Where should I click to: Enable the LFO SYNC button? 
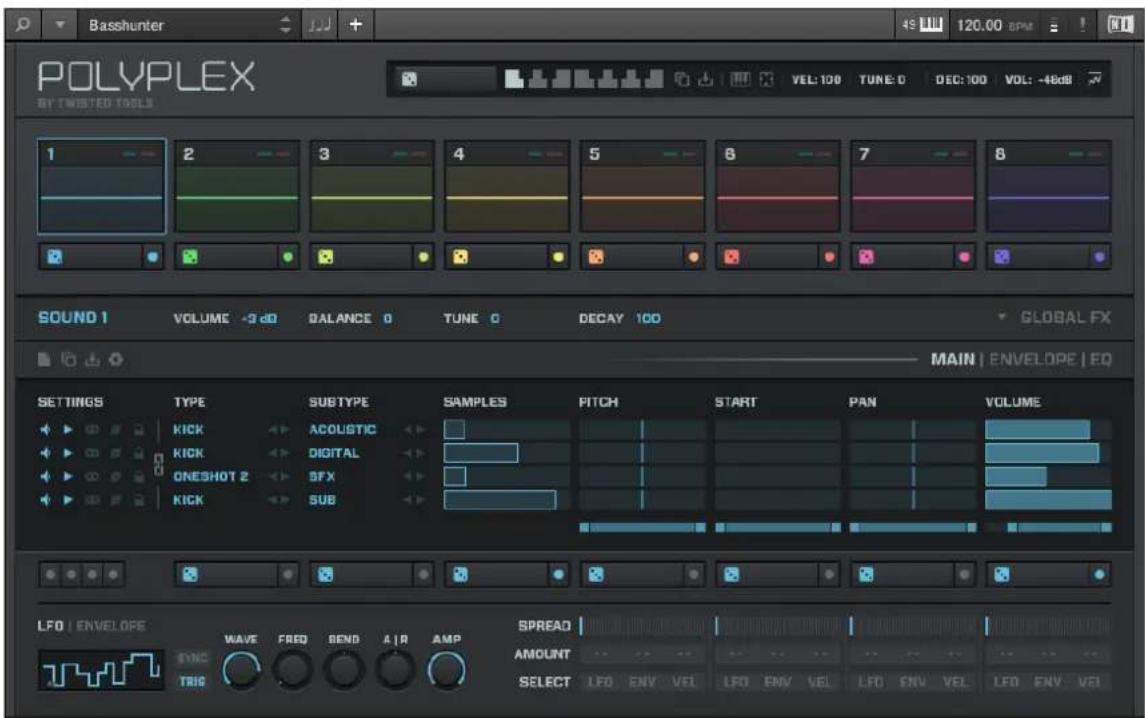click(x=192, y=658)
